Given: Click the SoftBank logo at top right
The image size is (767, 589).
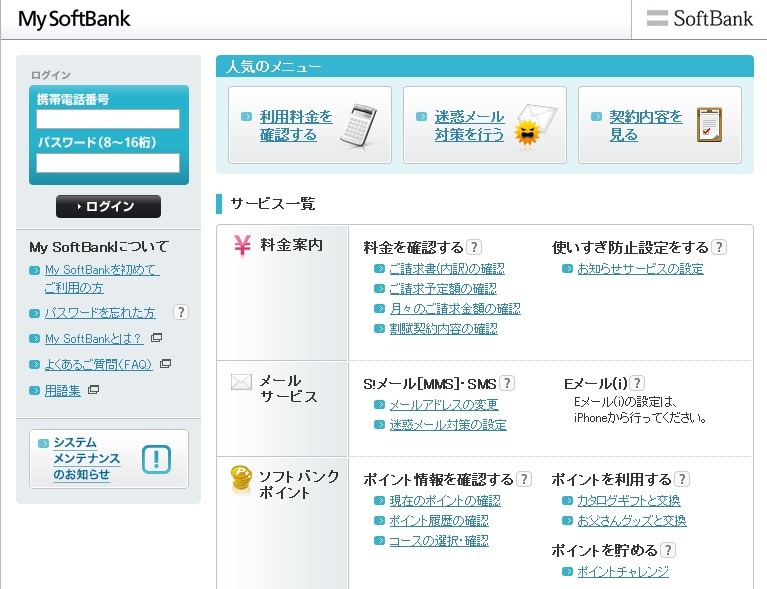Looking at the screenshot, I should [699, 19].
